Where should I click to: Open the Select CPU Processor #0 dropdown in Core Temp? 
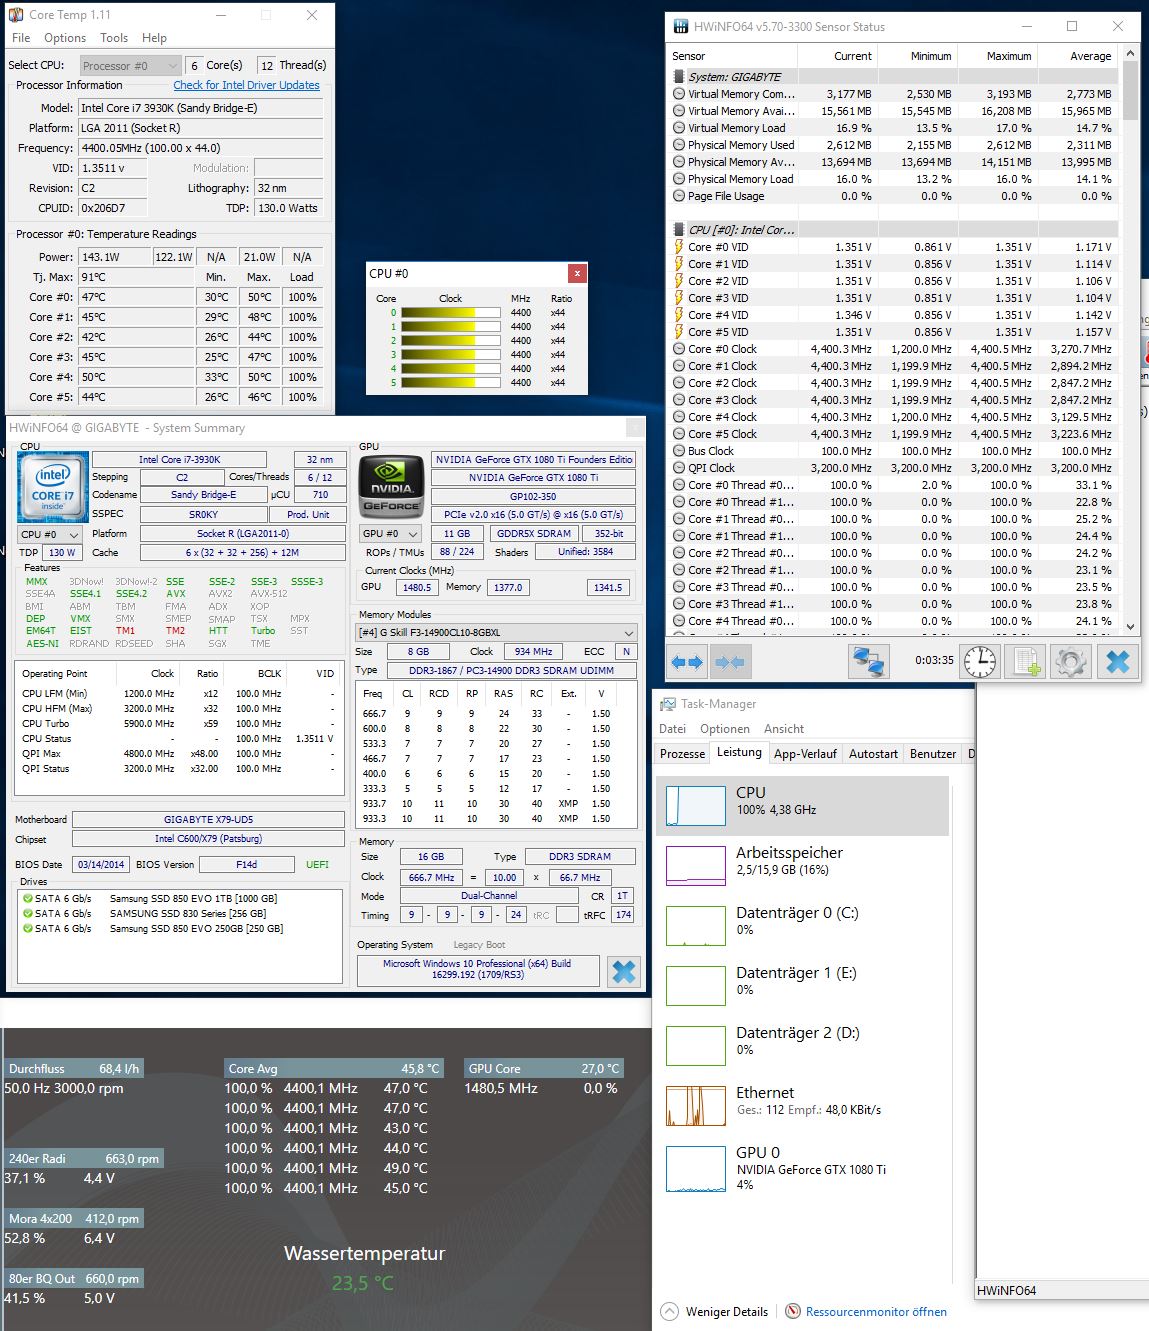(x=130, y=66)
